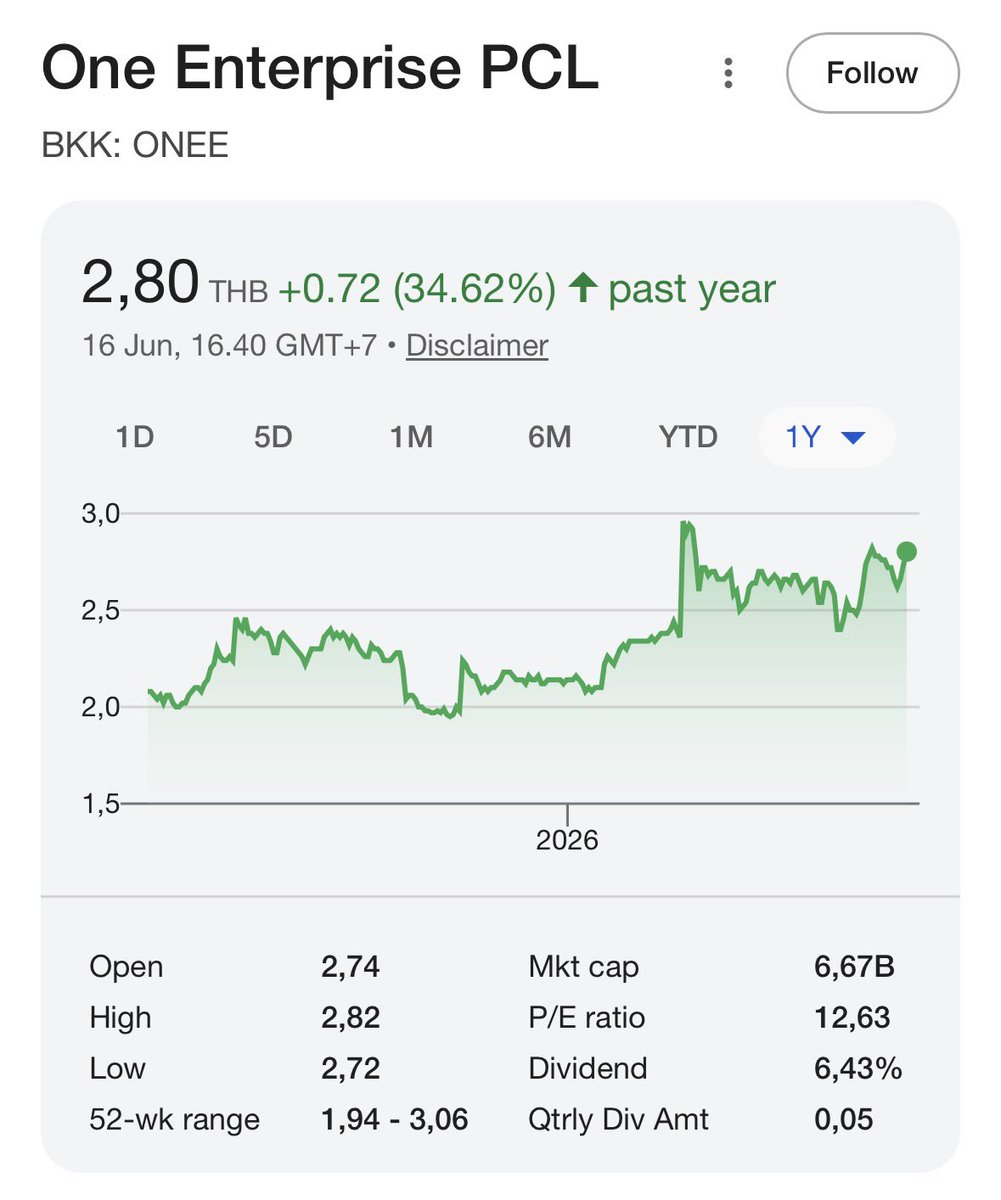The width and height of the screenshot is (1001, 1200).
Task: Click the Mkt cap value 6,67B
Action: coord(855,967)
